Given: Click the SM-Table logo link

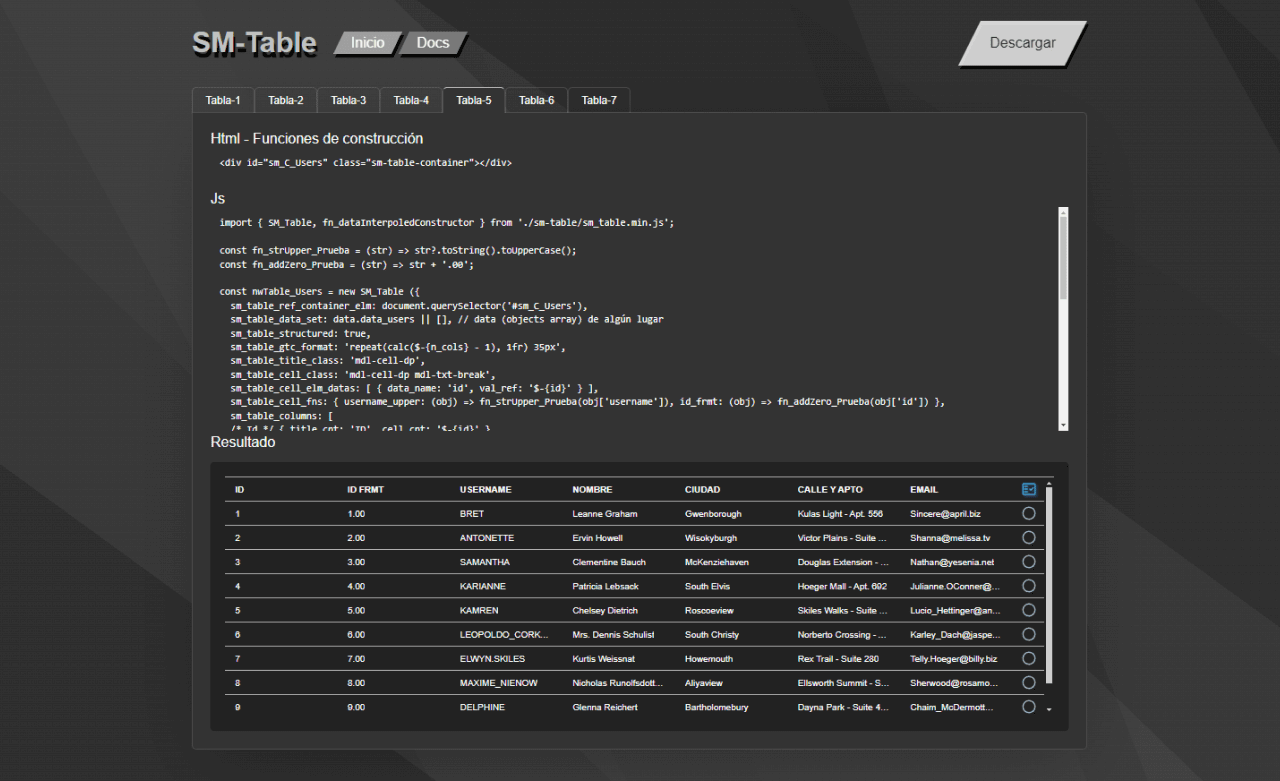Looking at the screenshot, I should pos(253,43).
